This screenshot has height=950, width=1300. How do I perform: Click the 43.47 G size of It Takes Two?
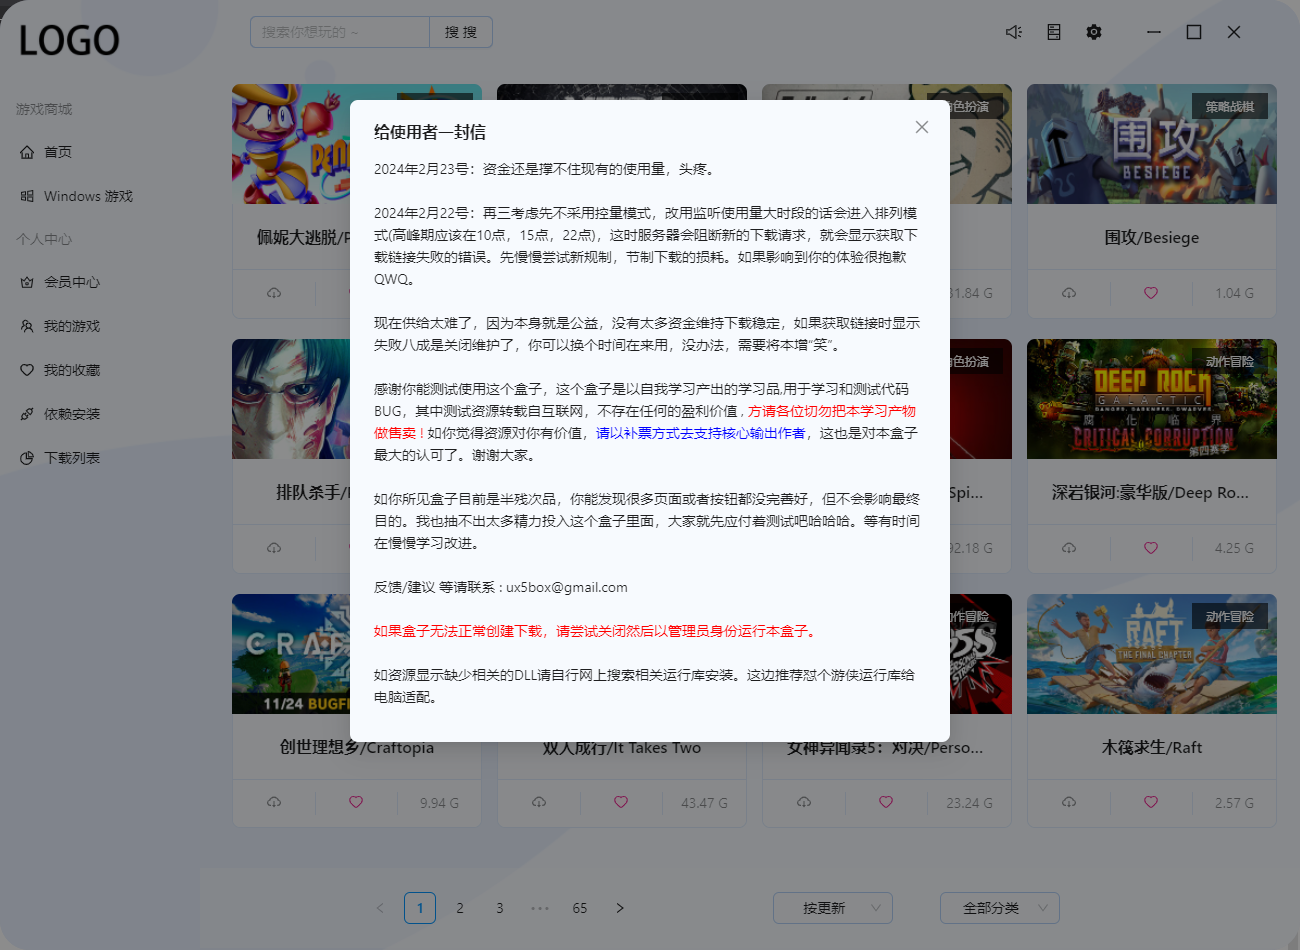click(704, 802)
